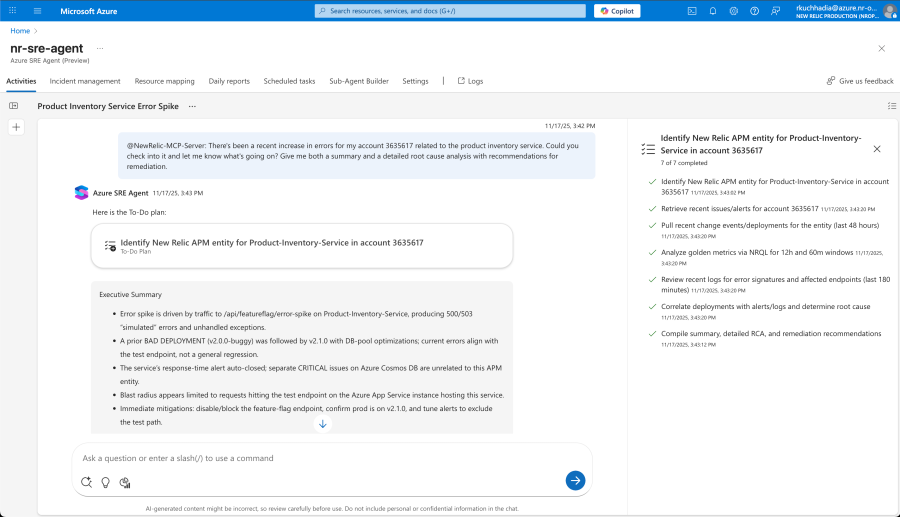Toggle the chat history sidebar panel
The image size is (900, 517).
14,105
